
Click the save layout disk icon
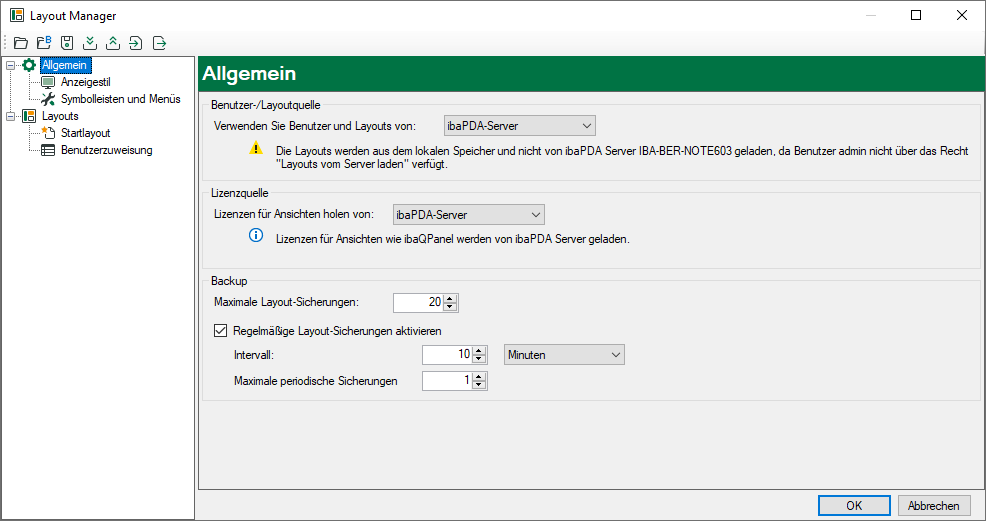[x=67, y=43]
